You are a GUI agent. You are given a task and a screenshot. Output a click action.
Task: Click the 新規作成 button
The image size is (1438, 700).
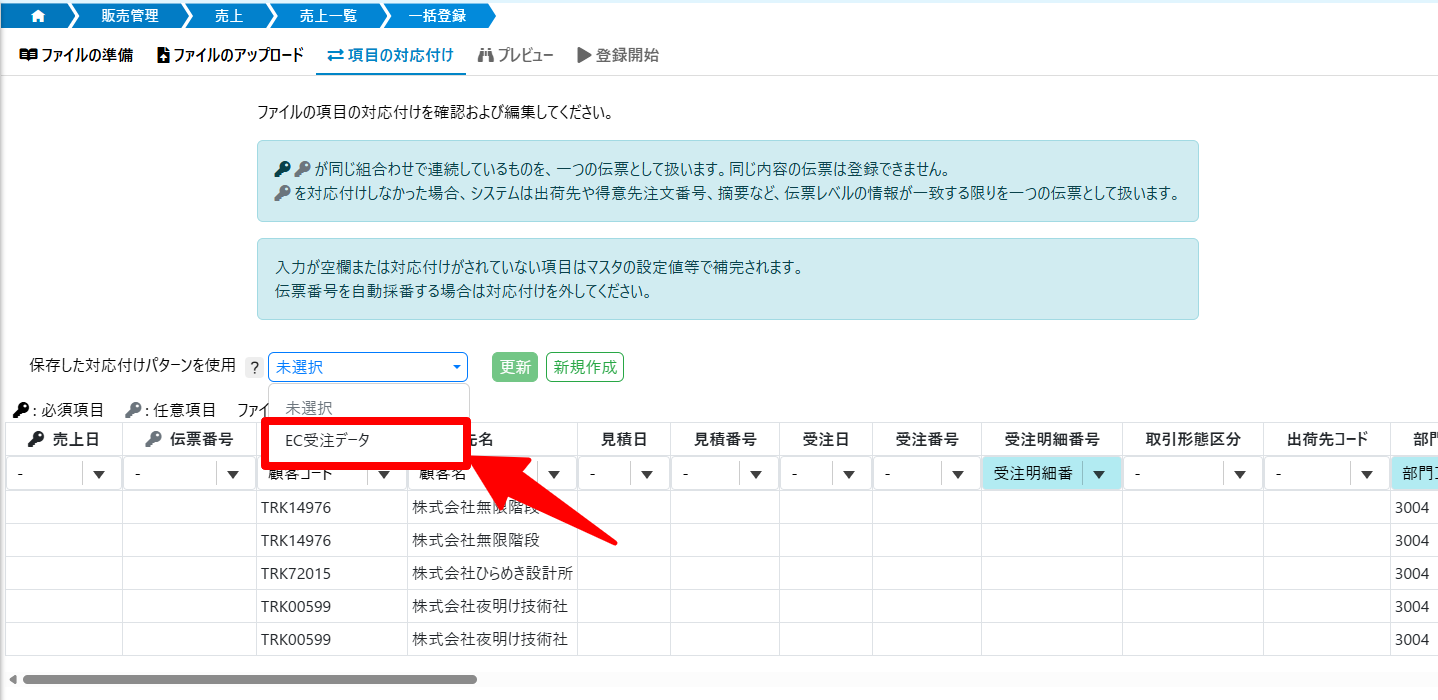584,367
